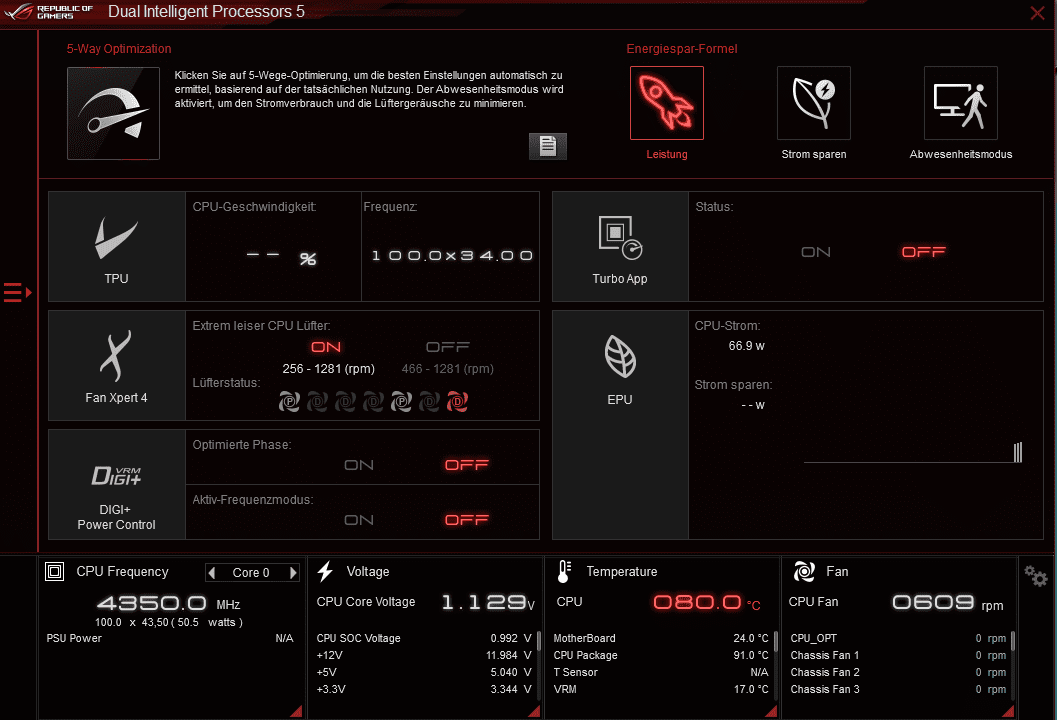Use the Temperature list scrollbar
The image size is (1057, 720).
[x=776, y=640]
